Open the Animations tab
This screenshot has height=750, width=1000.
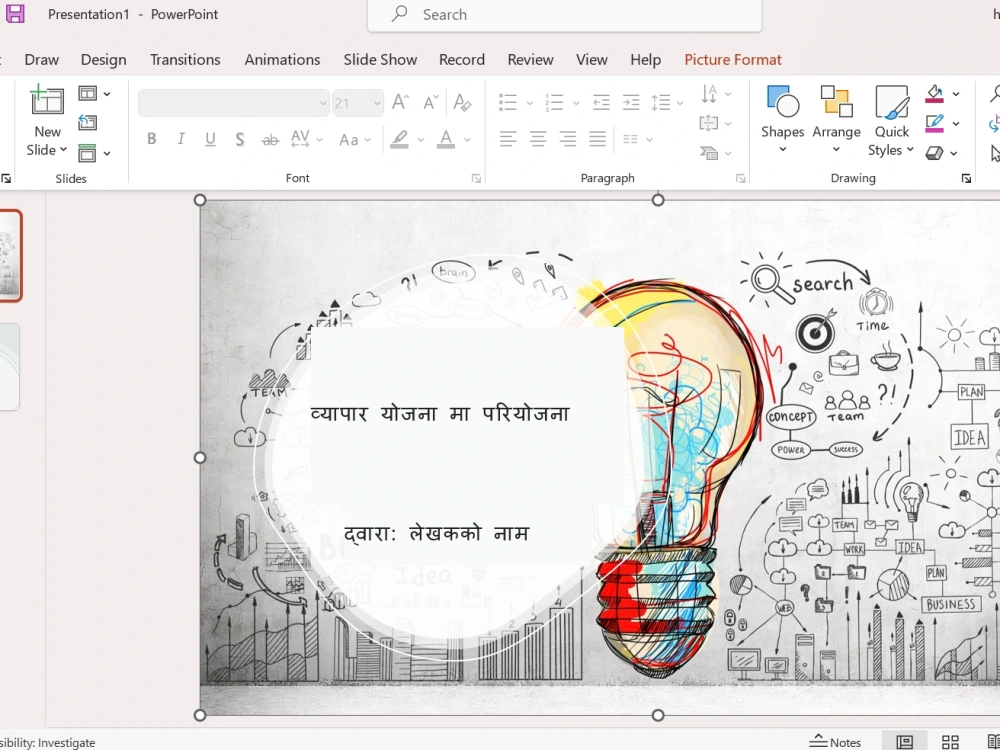(283, 59)
